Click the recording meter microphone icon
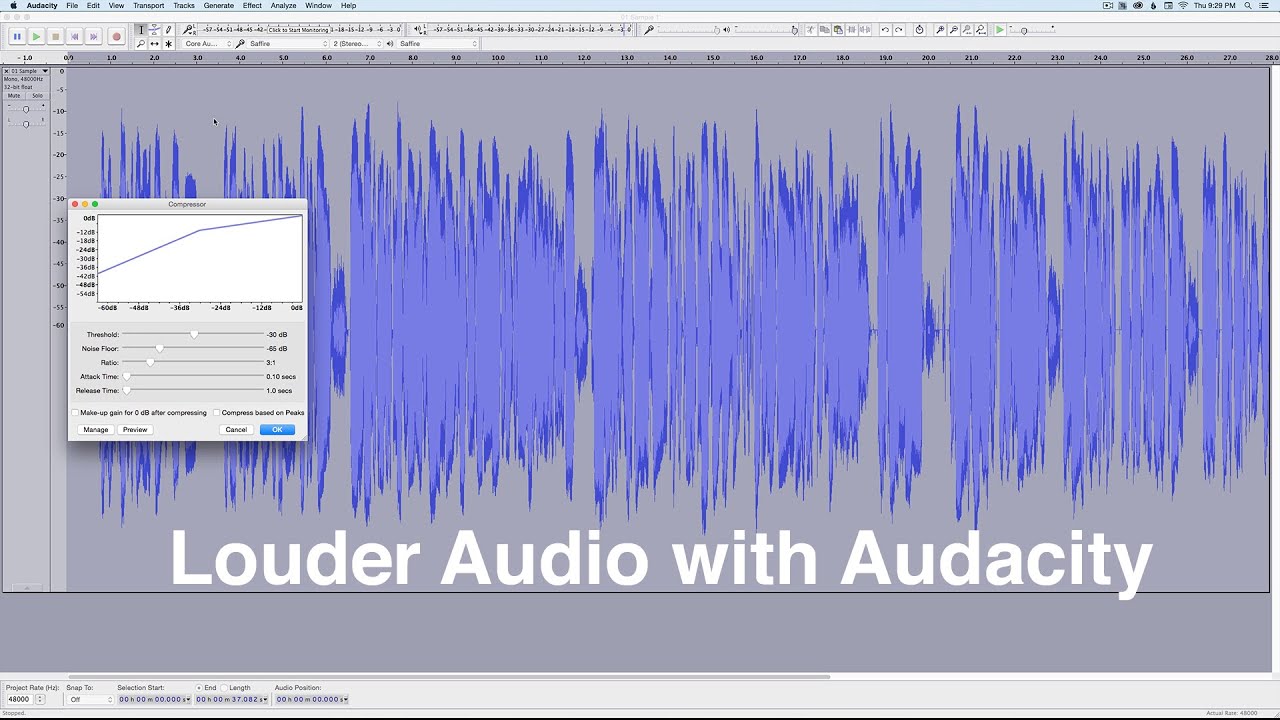This screenshot has width=1280, height=720. pyautogui.click(x=187, y=29)
